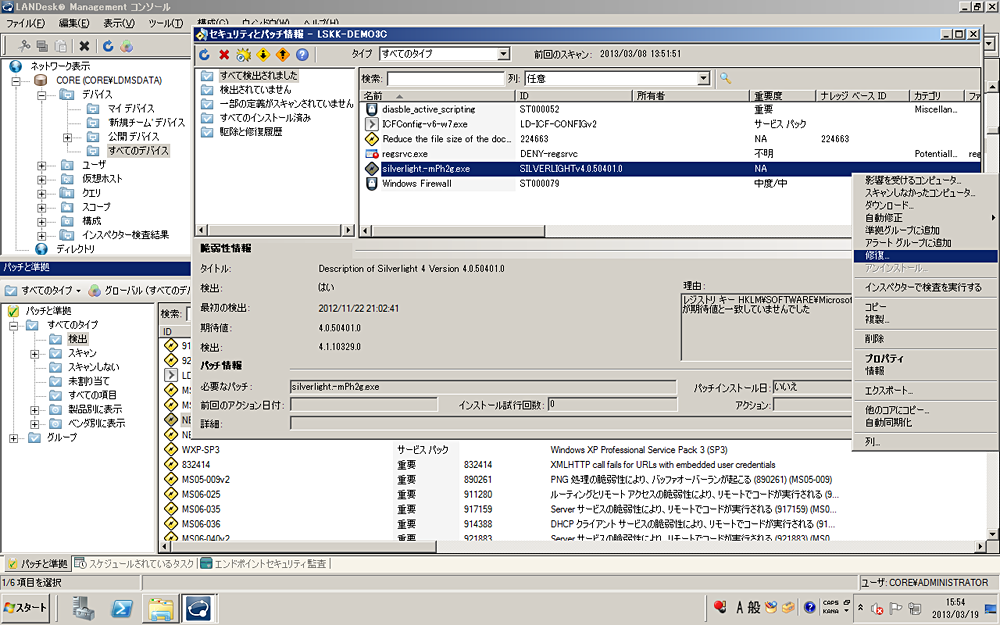This screenshot has height=625, width=1000.
Task: Click the database icon beside CORE (CORE¥LDMSDATA)
Action: point(41,80)
